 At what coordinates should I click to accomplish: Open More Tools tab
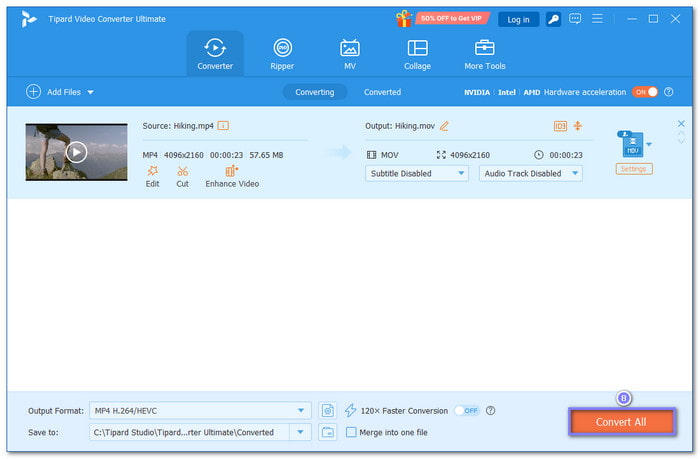(x=484, y=54)
